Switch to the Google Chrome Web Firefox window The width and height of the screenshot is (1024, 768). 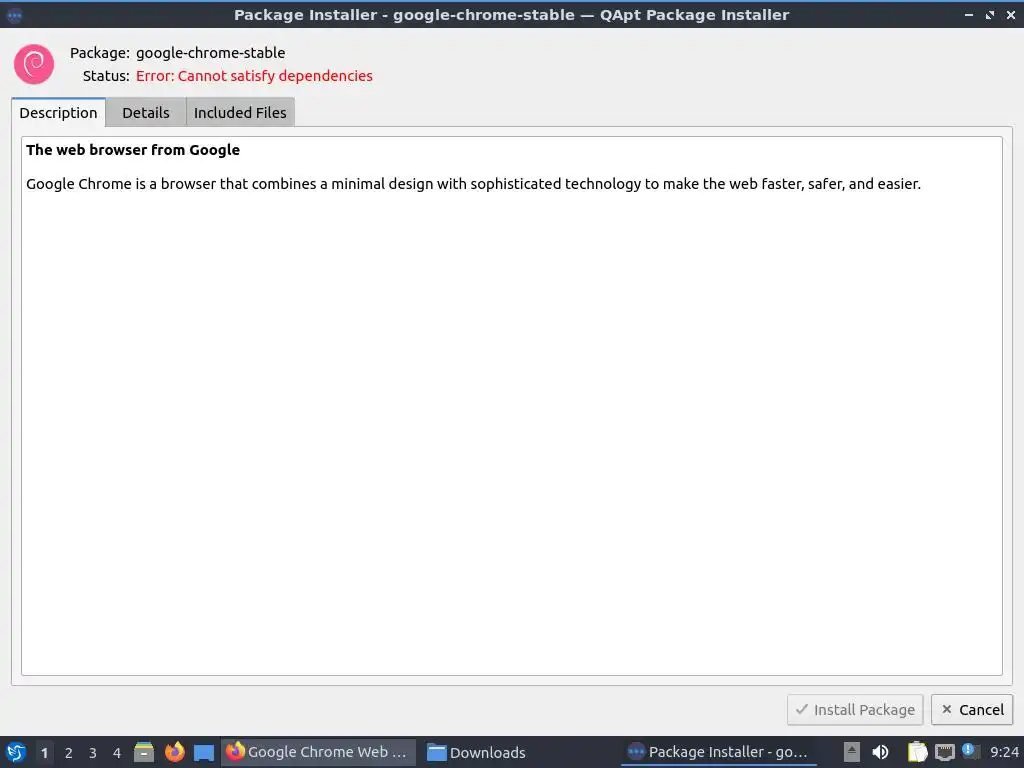coord(318,752)
